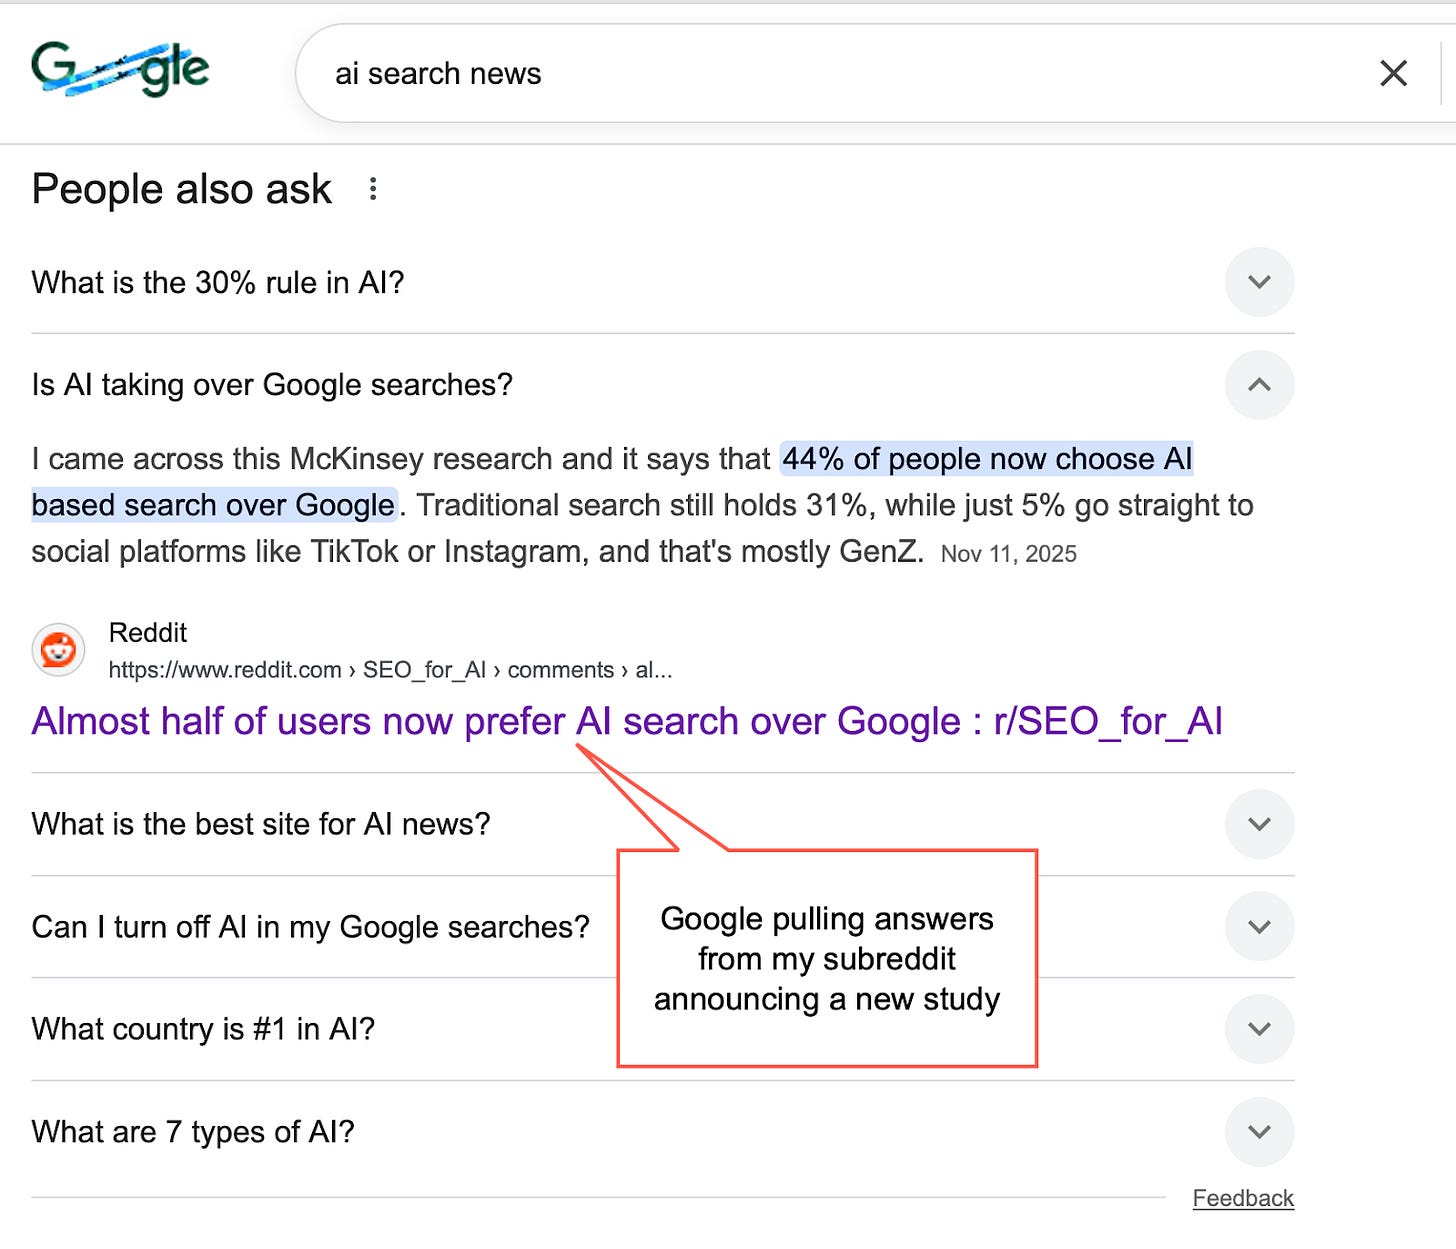1456x1249 pixels.
Task: Click question 'Is AI taking over Google searches?'
Action: [272, 385]
